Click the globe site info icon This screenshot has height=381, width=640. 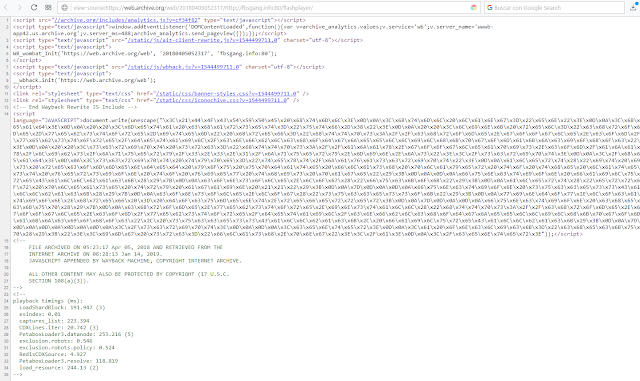pyautogui.click(x=64, y=7)
